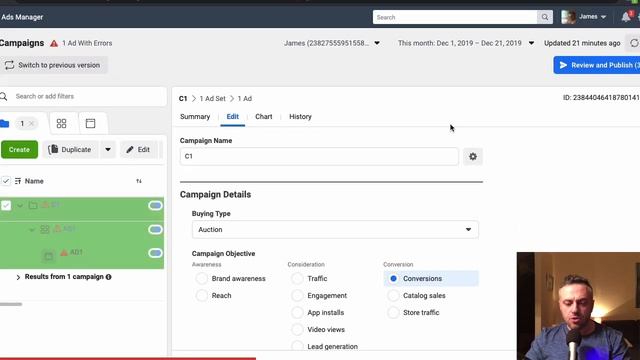The width and height of the screenshot is (640, 360).
Task: Click the search magnifier button in top bar
Action: 545,17
